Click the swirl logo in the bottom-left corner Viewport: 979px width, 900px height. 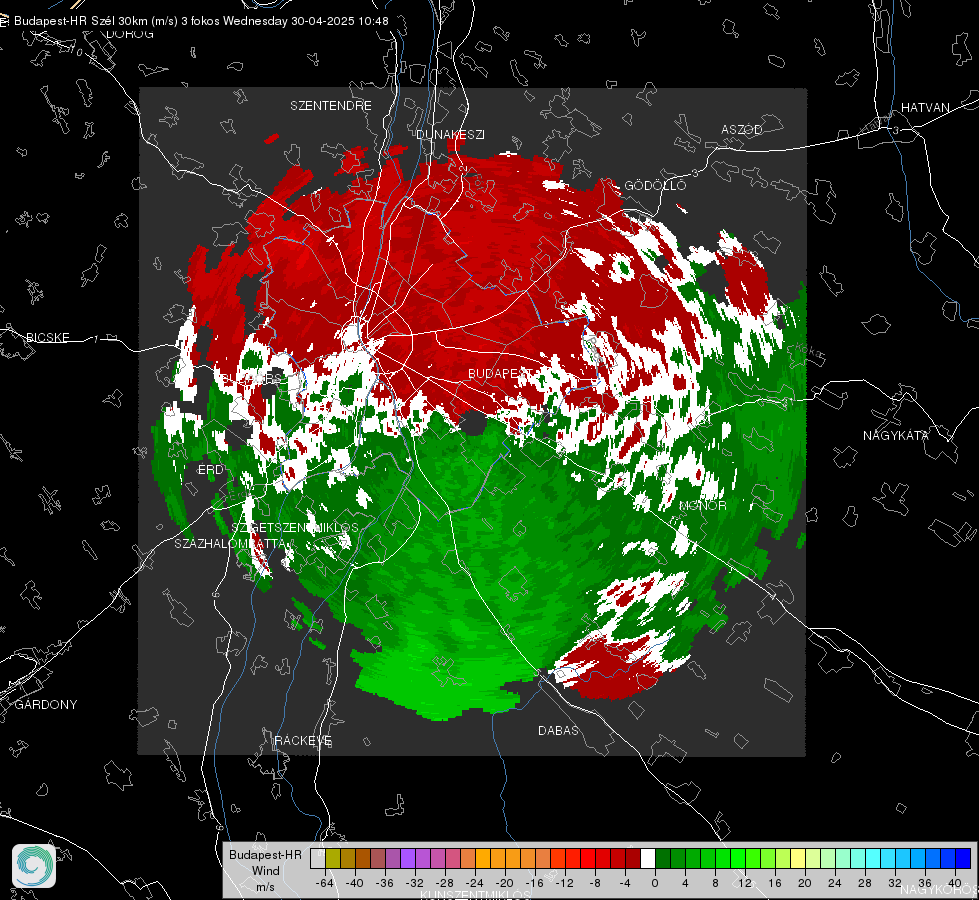point(34,866)
